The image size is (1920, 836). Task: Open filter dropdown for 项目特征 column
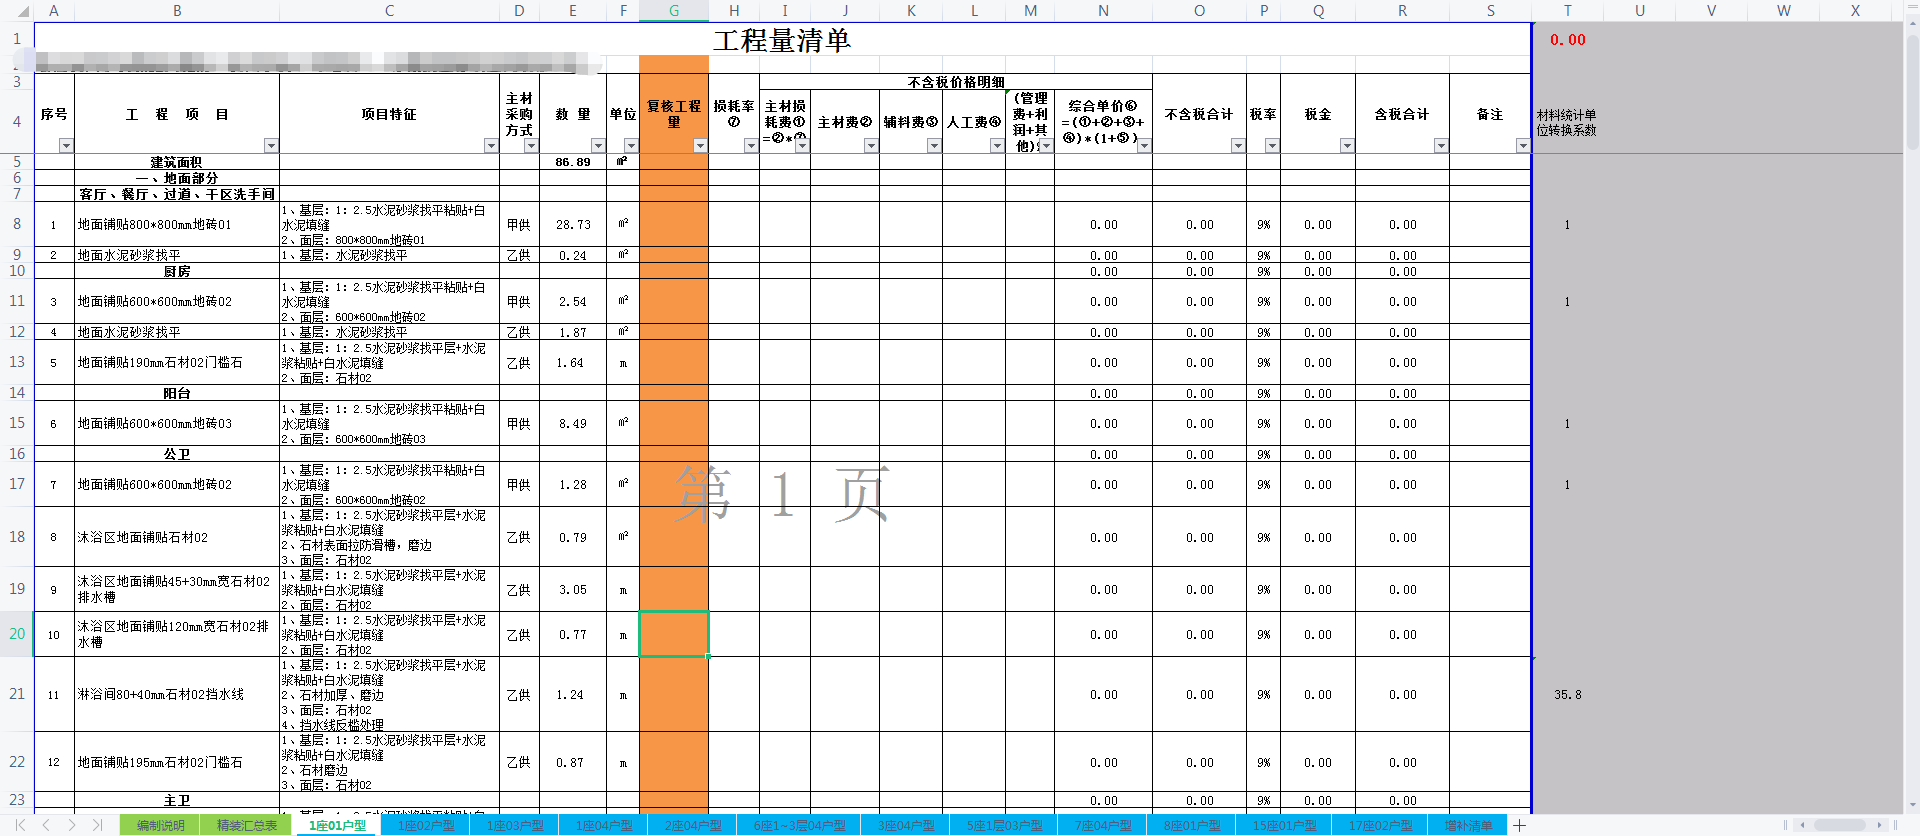491,146
